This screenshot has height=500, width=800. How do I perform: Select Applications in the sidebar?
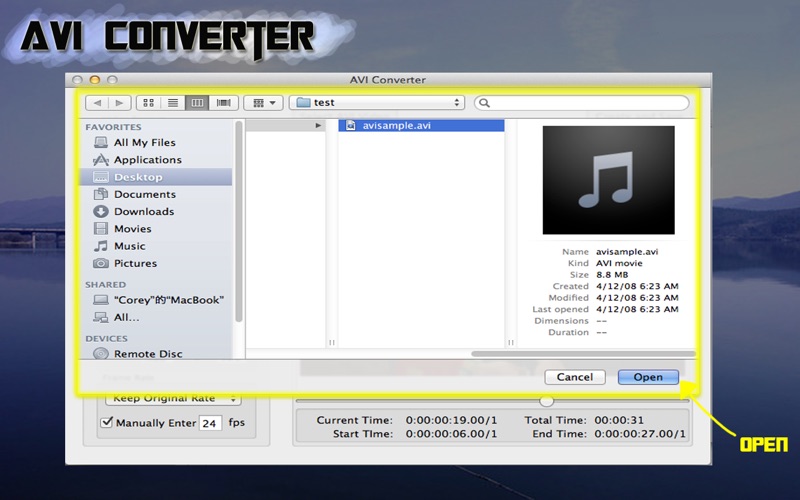156,160
